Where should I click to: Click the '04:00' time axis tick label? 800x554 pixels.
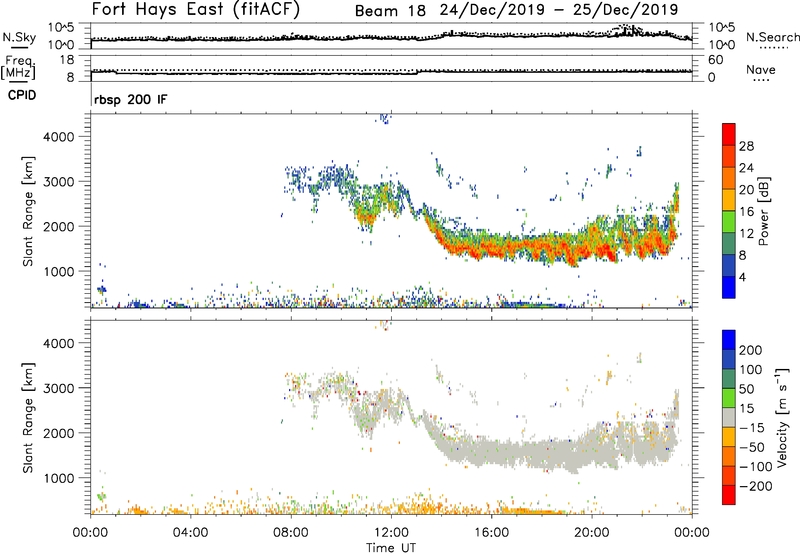click(191, 533)
